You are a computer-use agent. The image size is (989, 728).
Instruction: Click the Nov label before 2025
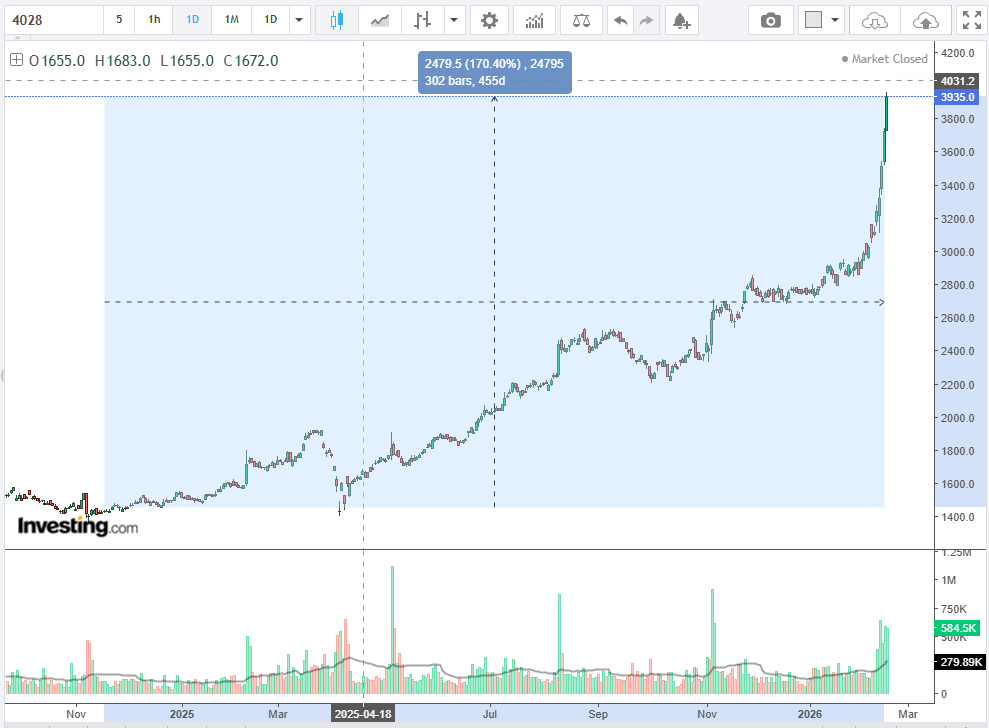coord(76,714)
